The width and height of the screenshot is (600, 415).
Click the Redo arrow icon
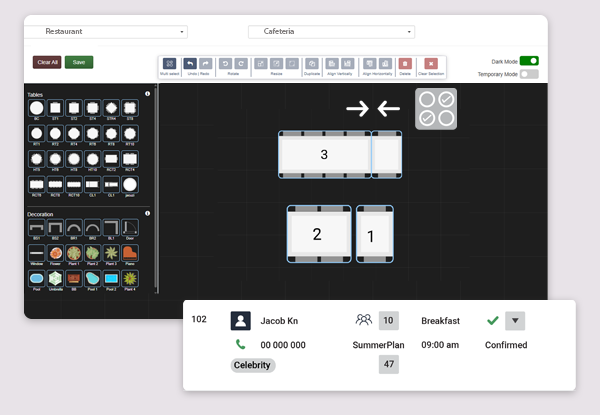(206, 63)
